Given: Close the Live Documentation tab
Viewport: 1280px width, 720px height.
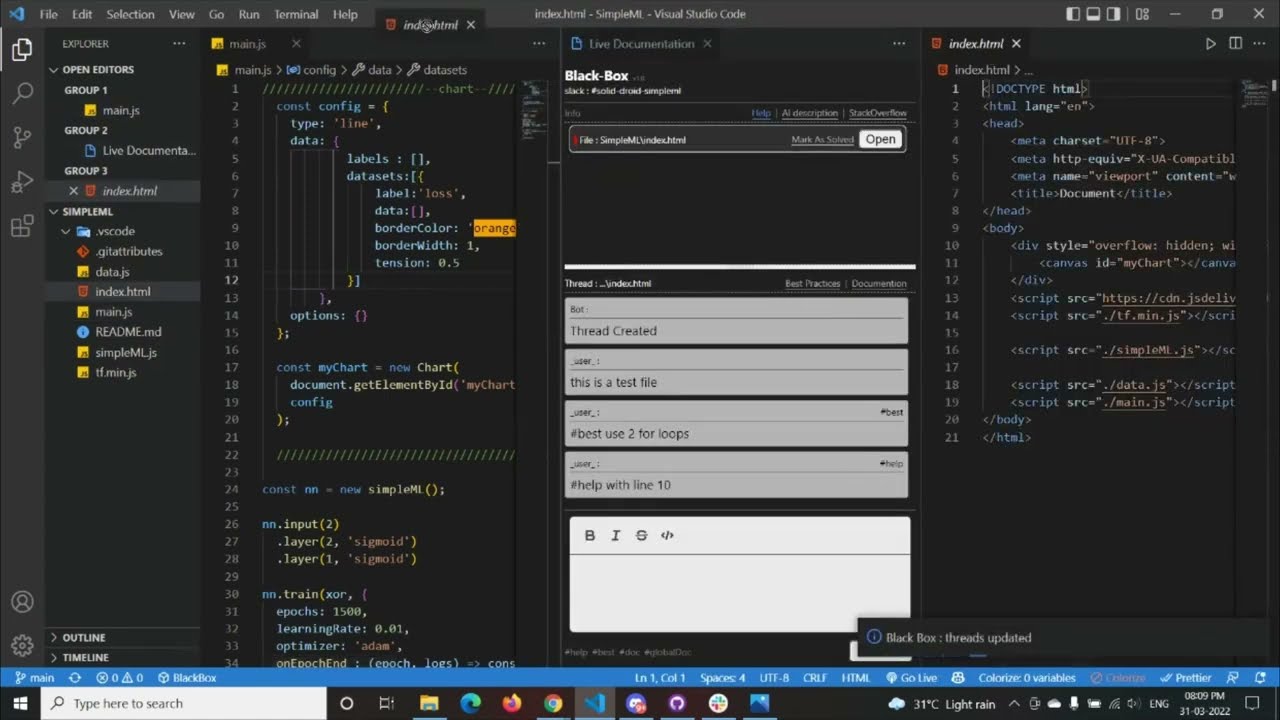Looking at the screenshot, I should click(707, 44).
